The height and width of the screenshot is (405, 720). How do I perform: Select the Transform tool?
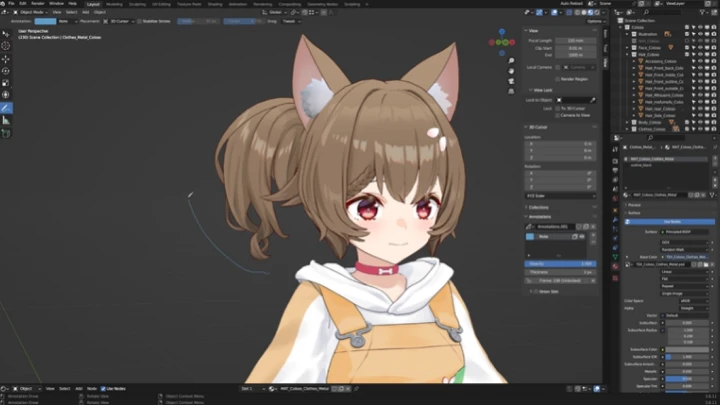pos(6,95)
